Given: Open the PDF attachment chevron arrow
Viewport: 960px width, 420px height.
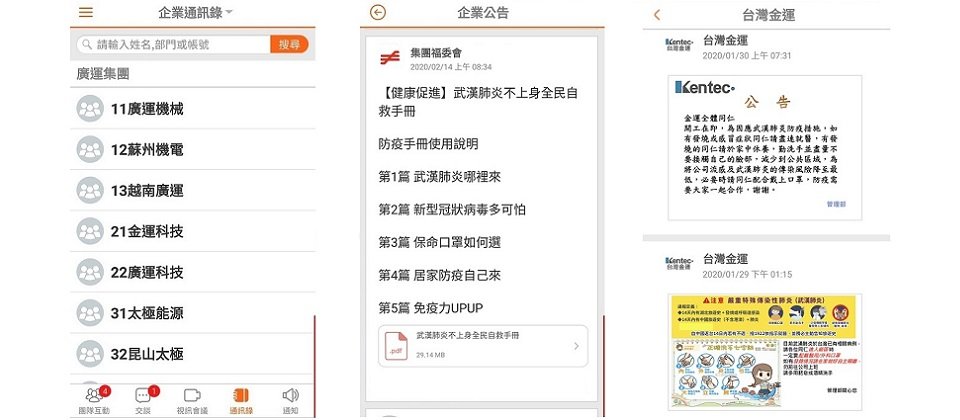Looking at the screenshot, I should coord(575,346).
